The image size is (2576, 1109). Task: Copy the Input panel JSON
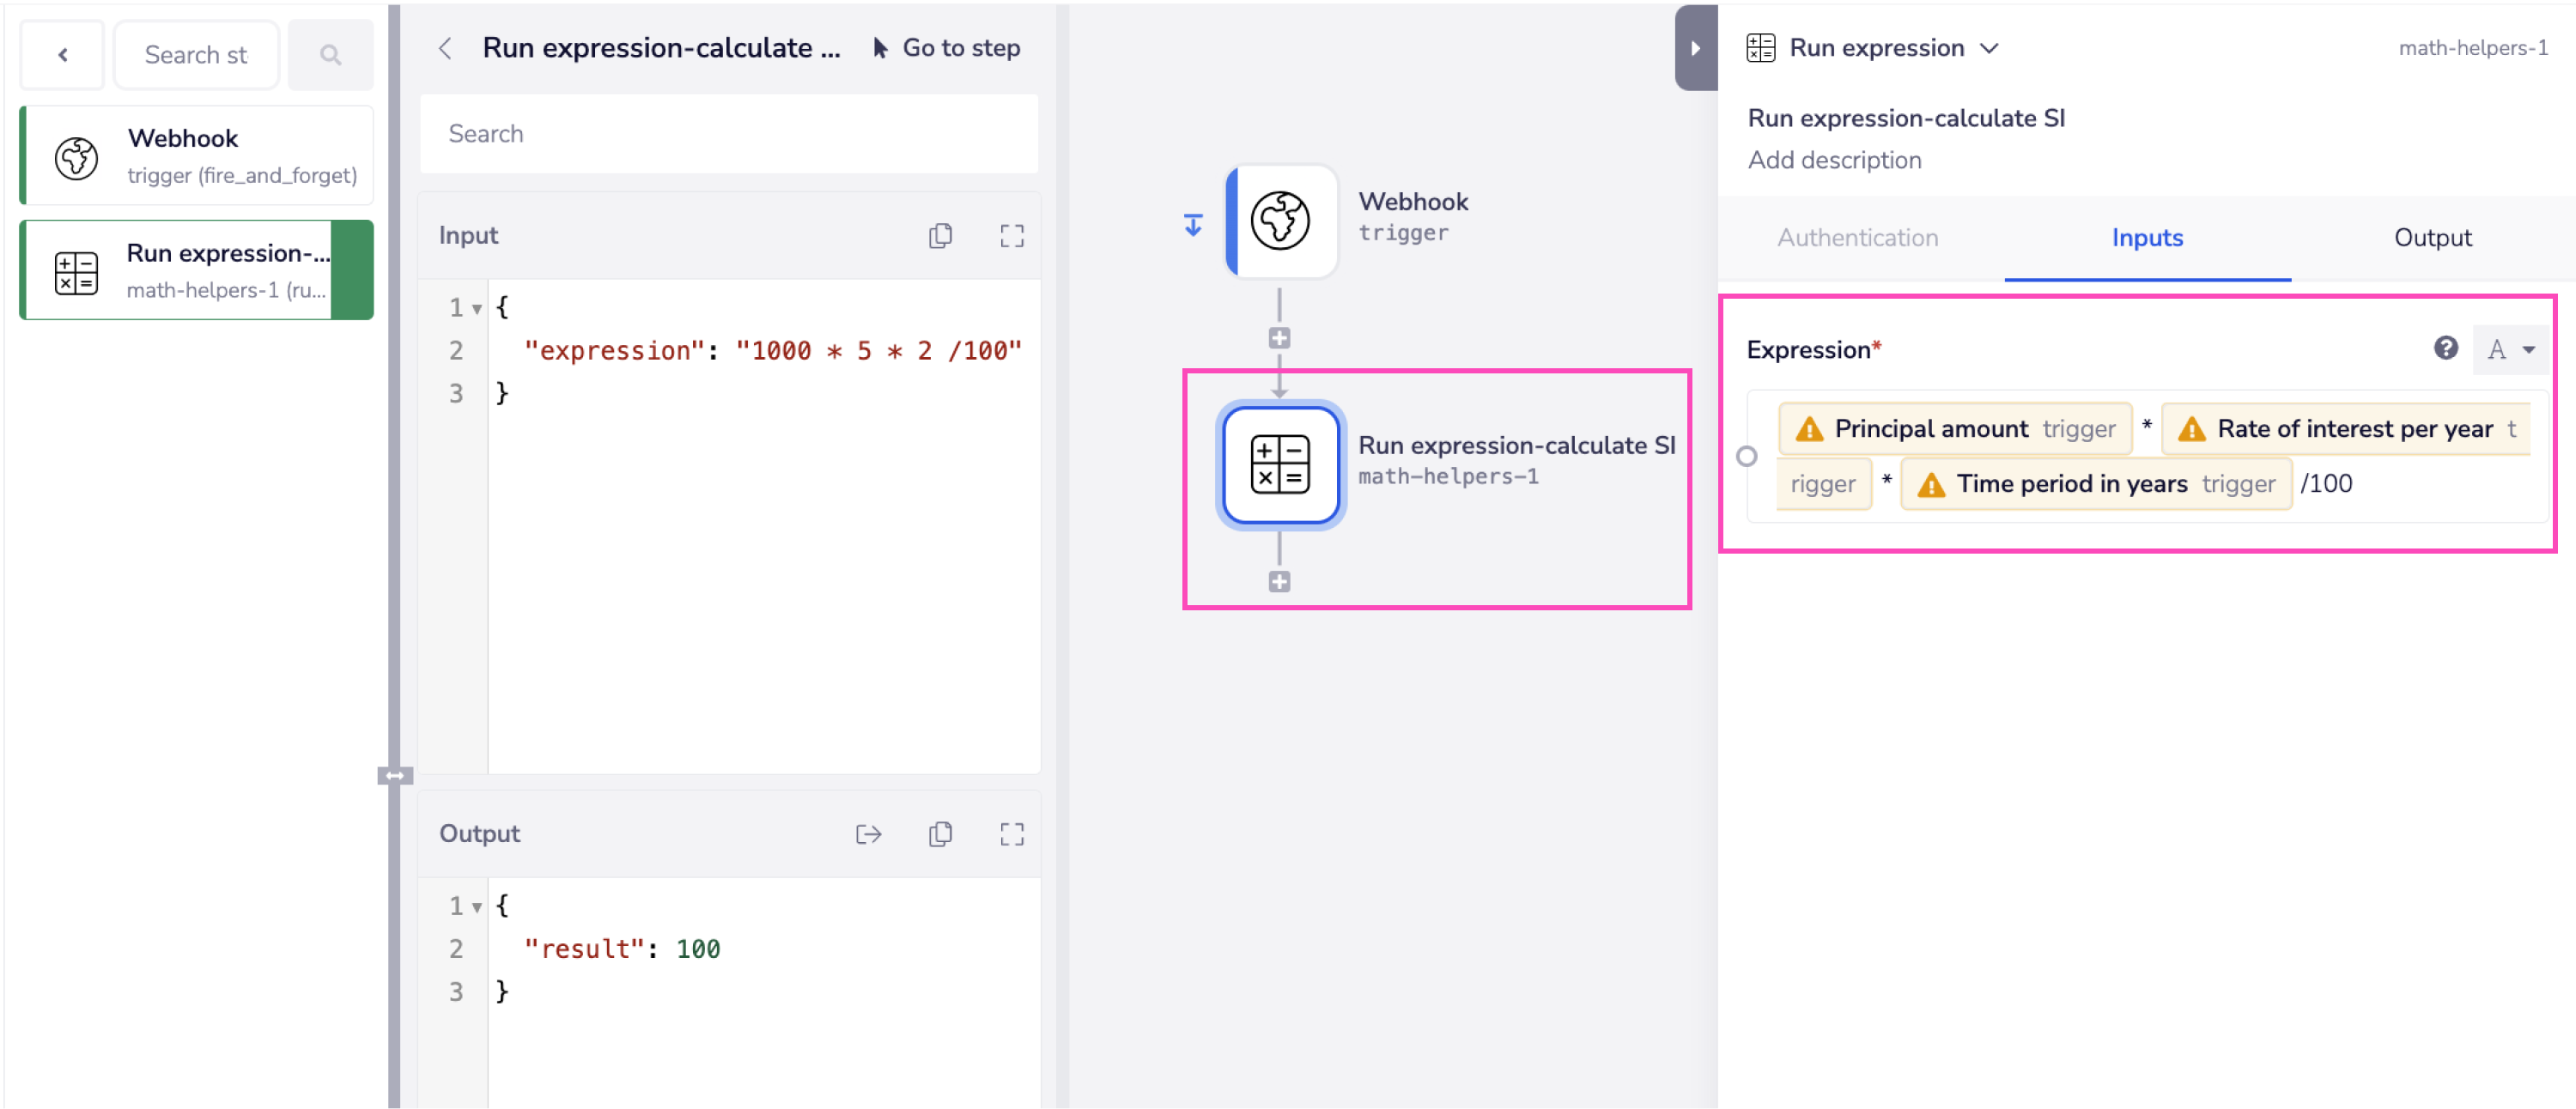tap(939, 236)
